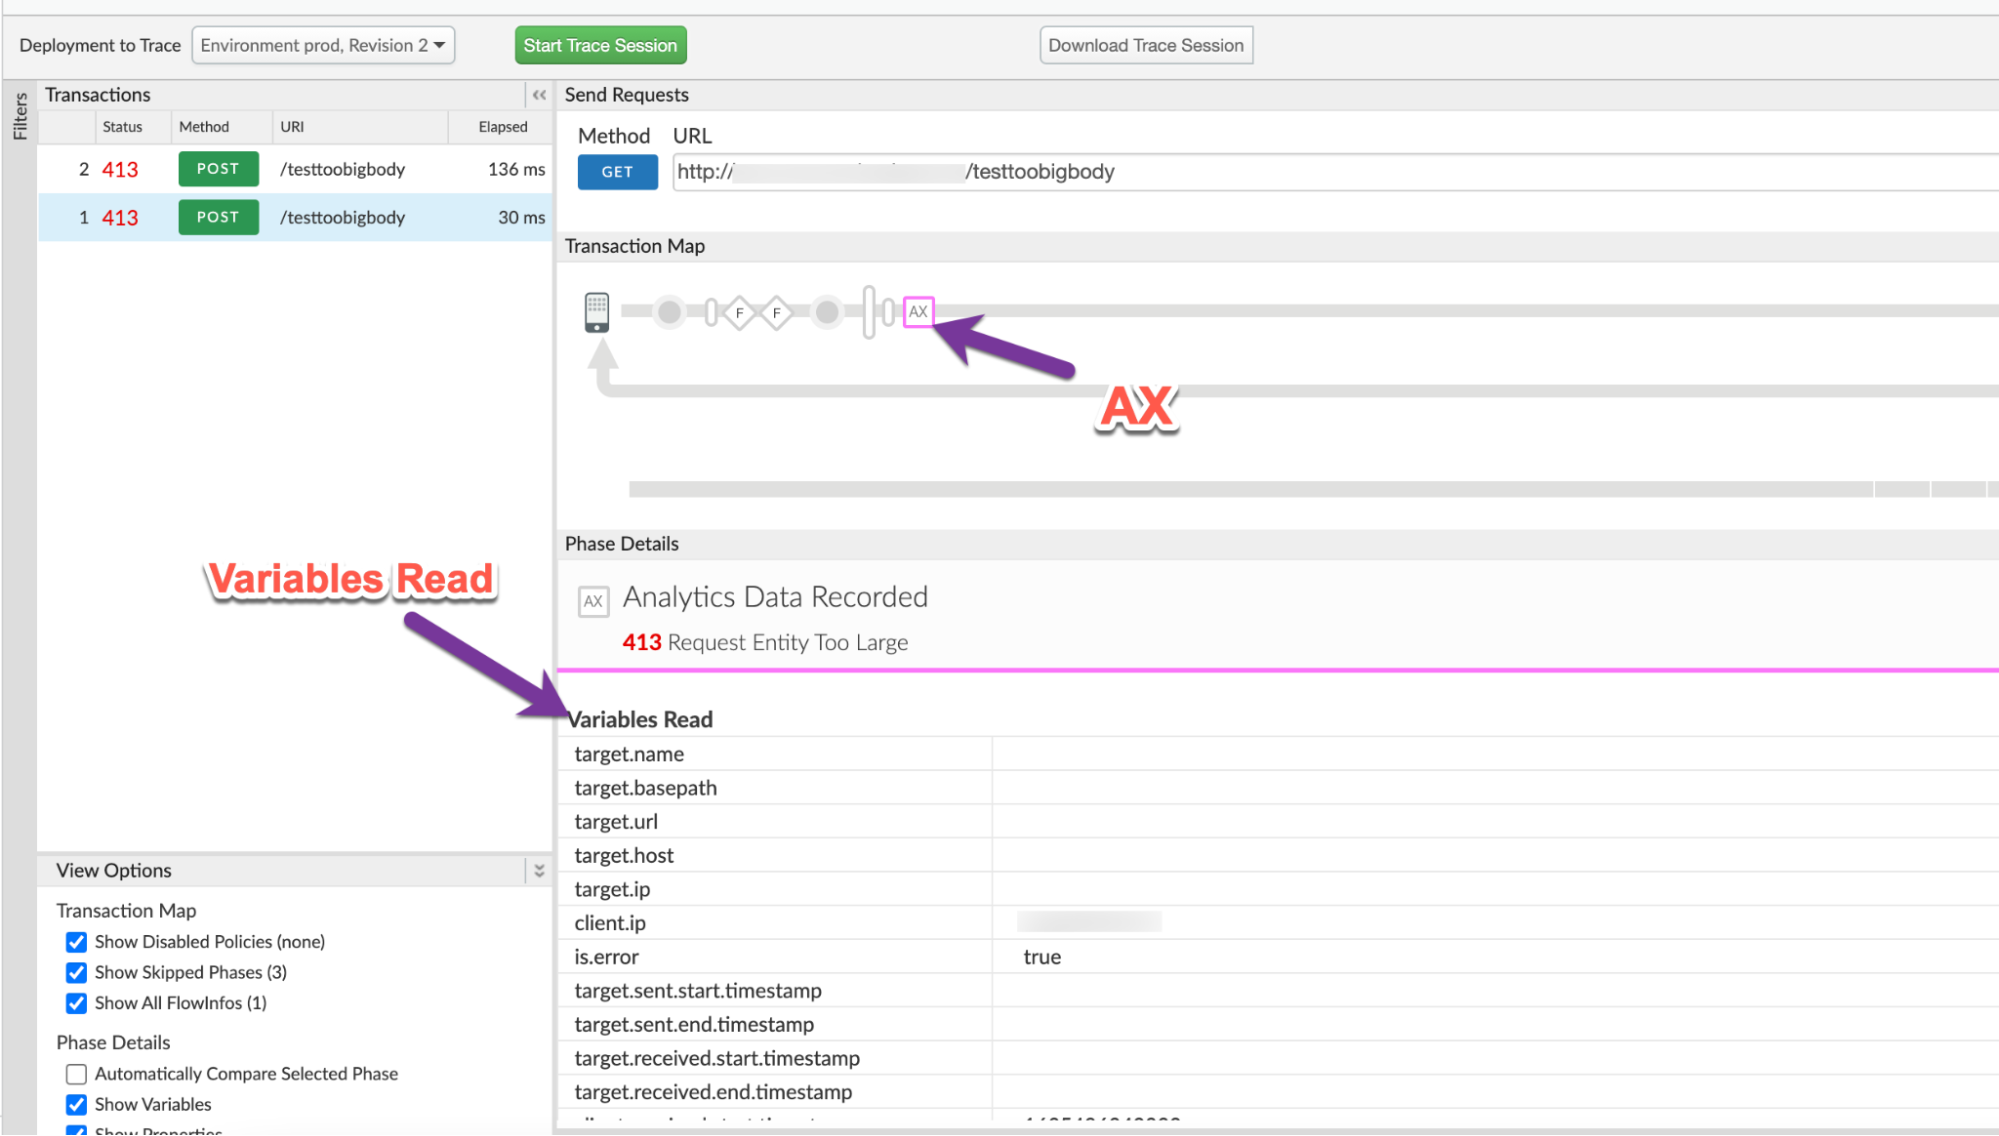Click the second gray circle phase node
This screenshot has height=1136, width=1999.
pos(827,312)
